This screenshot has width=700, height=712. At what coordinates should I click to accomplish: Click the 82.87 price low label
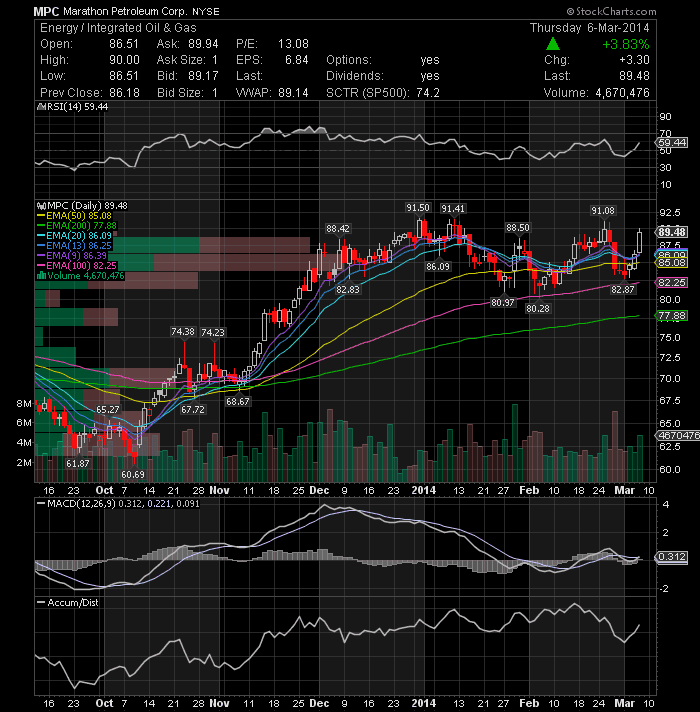point(623,290)
